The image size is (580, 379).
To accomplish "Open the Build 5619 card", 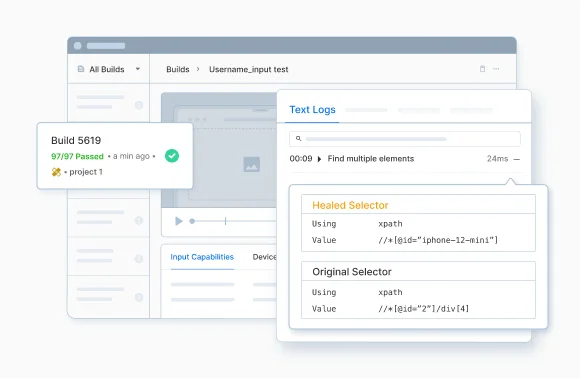I will coord(115,156).
